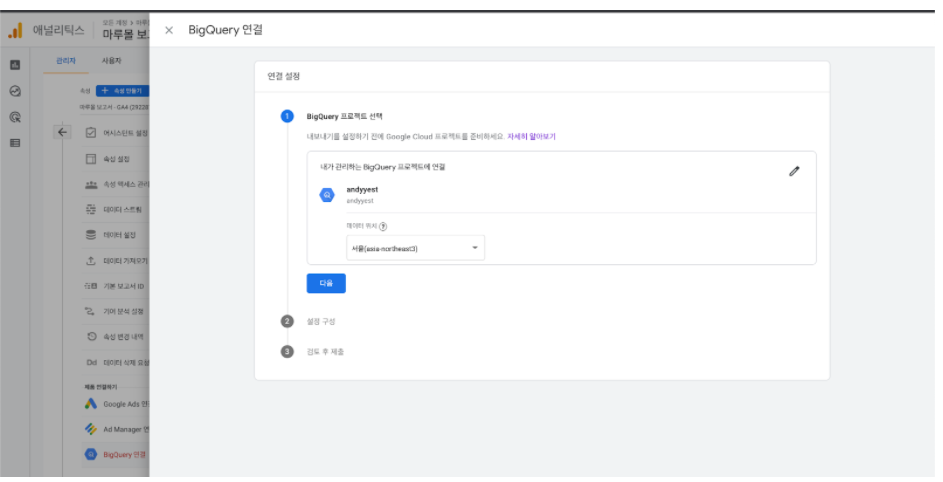943x482 pixels.
Task: Select the 어시스턴트 설정 menu label
Action: 126,133
